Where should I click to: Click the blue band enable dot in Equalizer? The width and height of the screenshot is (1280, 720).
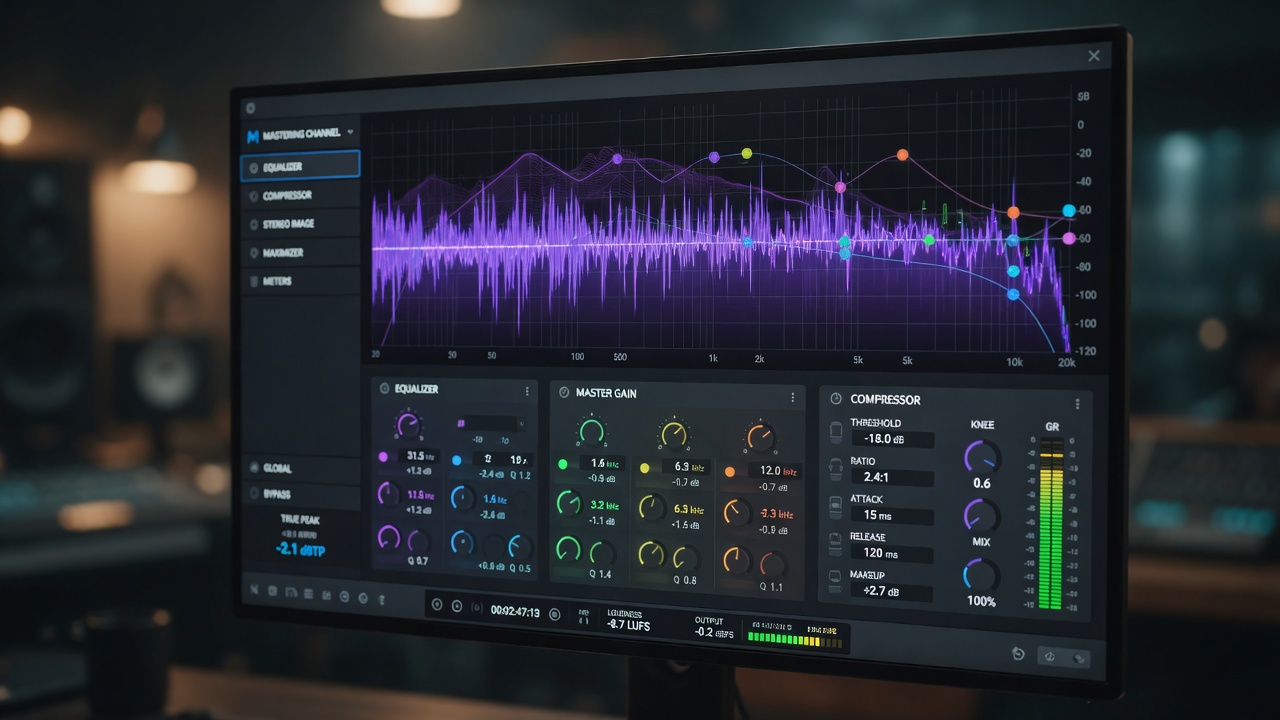pos(456,460)
